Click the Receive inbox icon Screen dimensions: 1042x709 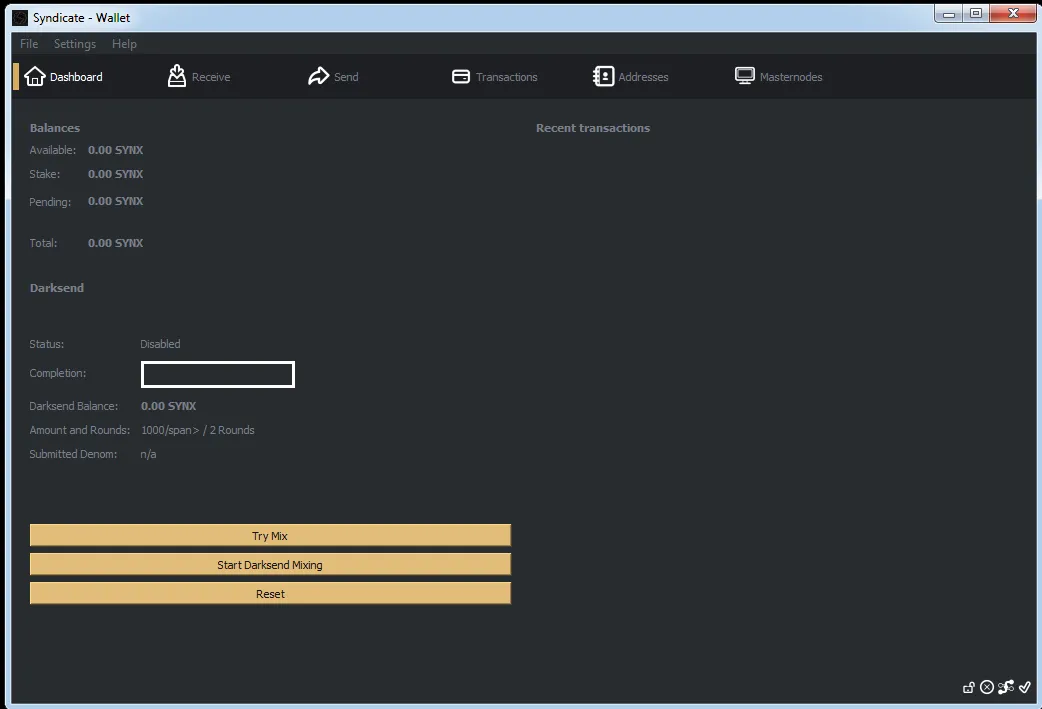[177, 76]
